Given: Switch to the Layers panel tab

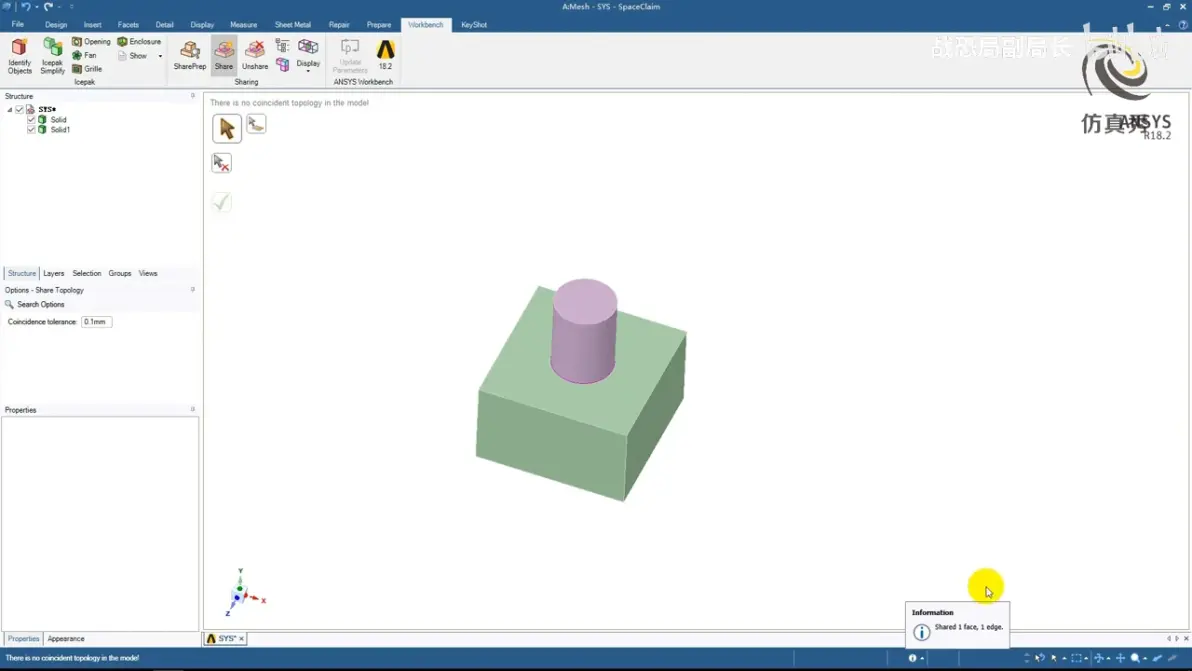Looking at the screenshot, I should (53, 274).
